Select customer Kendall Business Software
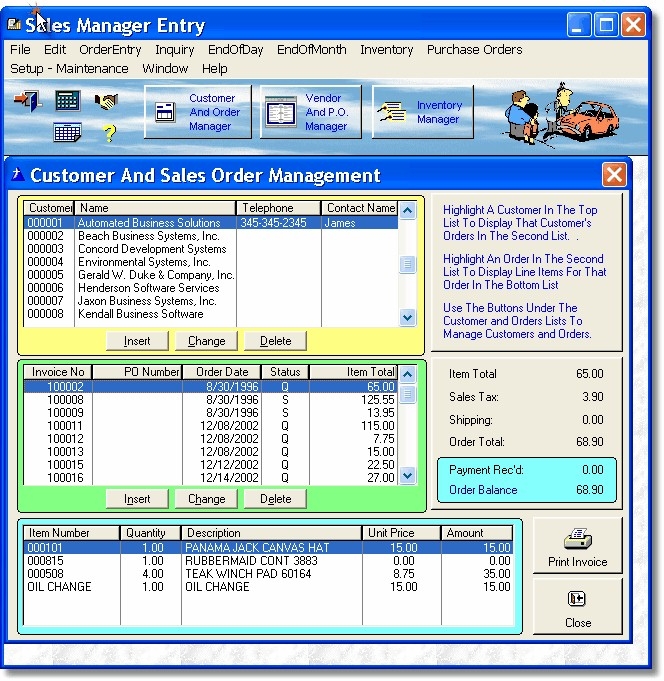The image size is (664, 681). 211,314
